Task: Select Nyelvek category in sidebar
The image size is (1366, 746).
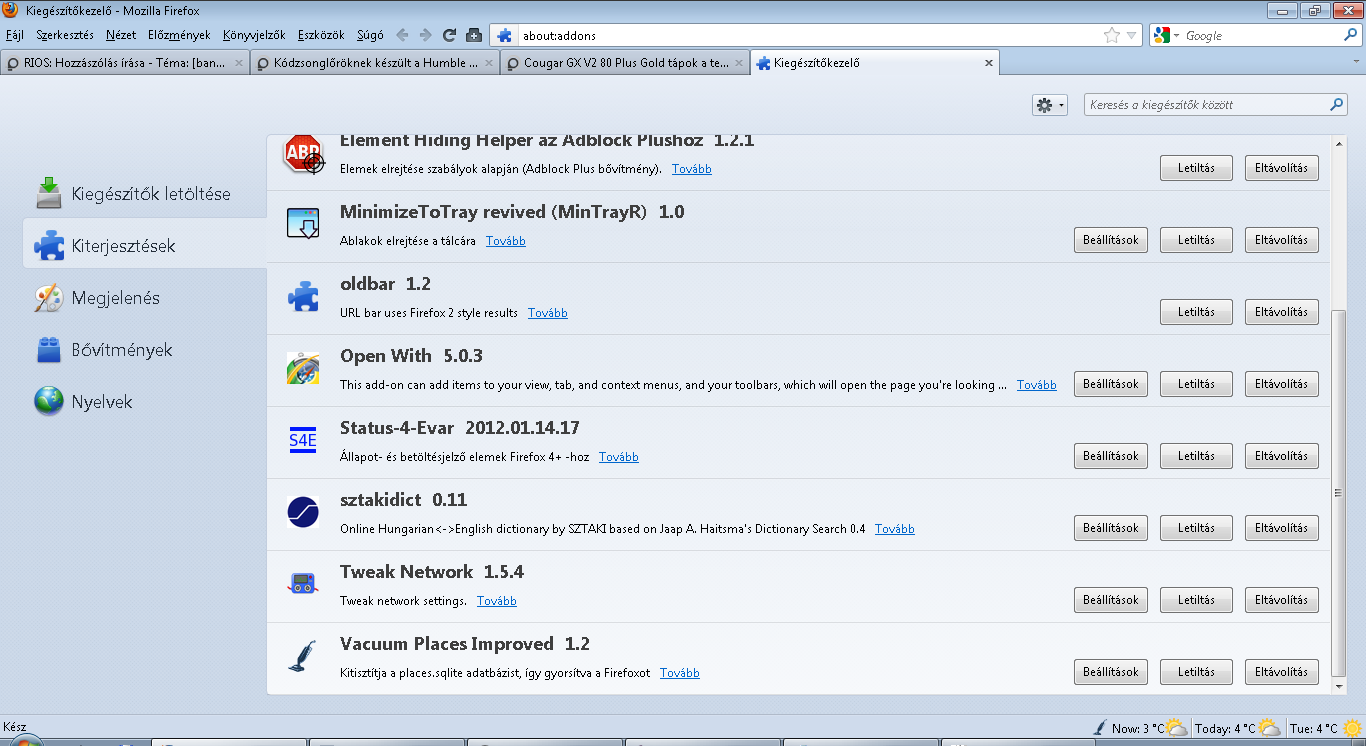Action: pyautogui.click(x=145, y=401)
